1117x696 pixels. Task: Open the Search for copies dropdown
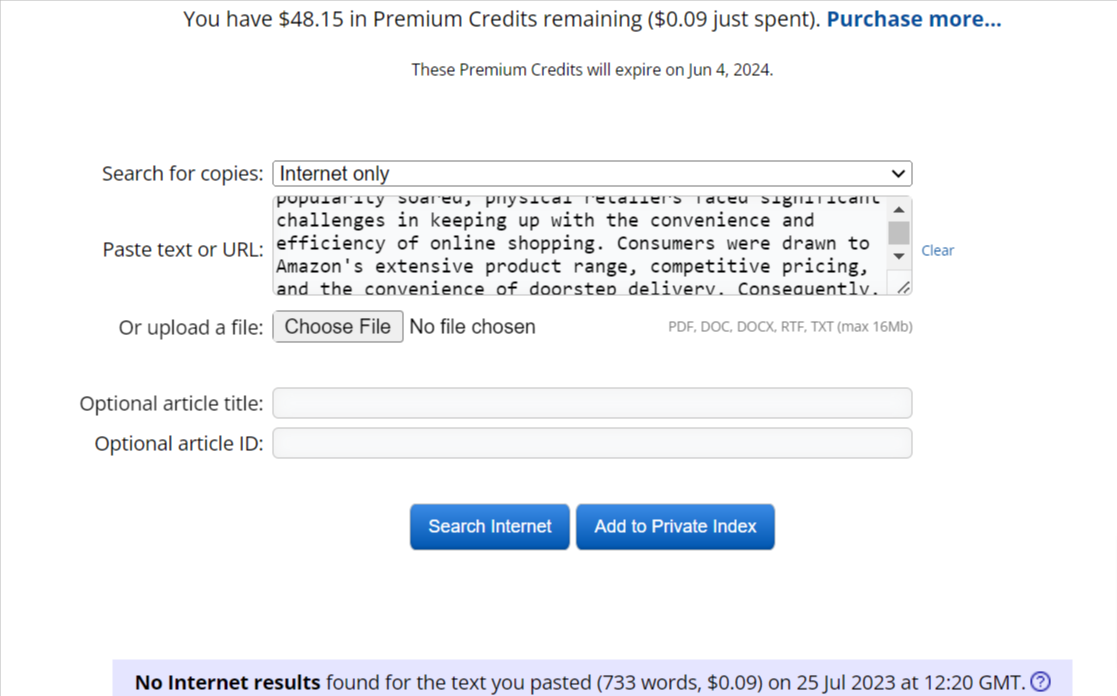[592, 173]
